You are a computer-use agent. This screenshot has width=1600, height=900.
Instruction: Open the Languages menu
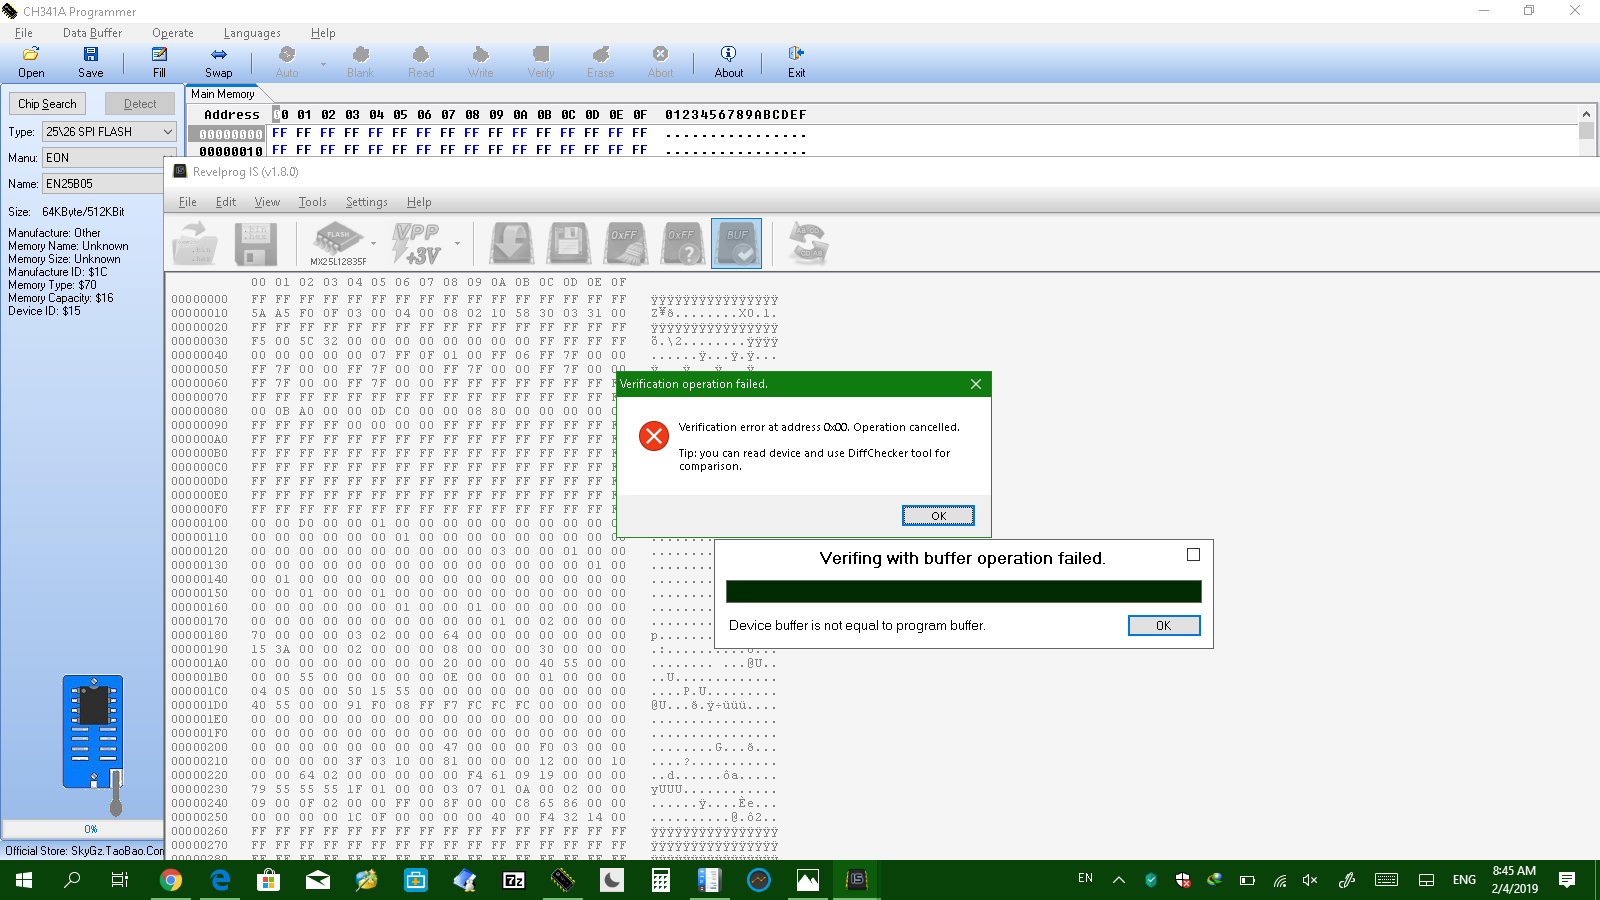[x=252, y=33]
